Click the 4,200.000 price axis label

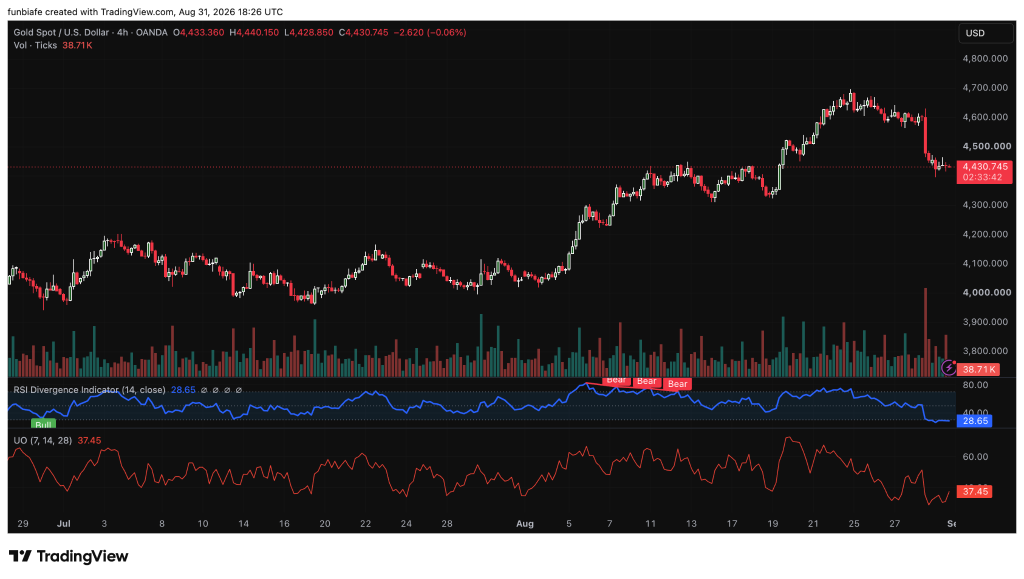985,234
